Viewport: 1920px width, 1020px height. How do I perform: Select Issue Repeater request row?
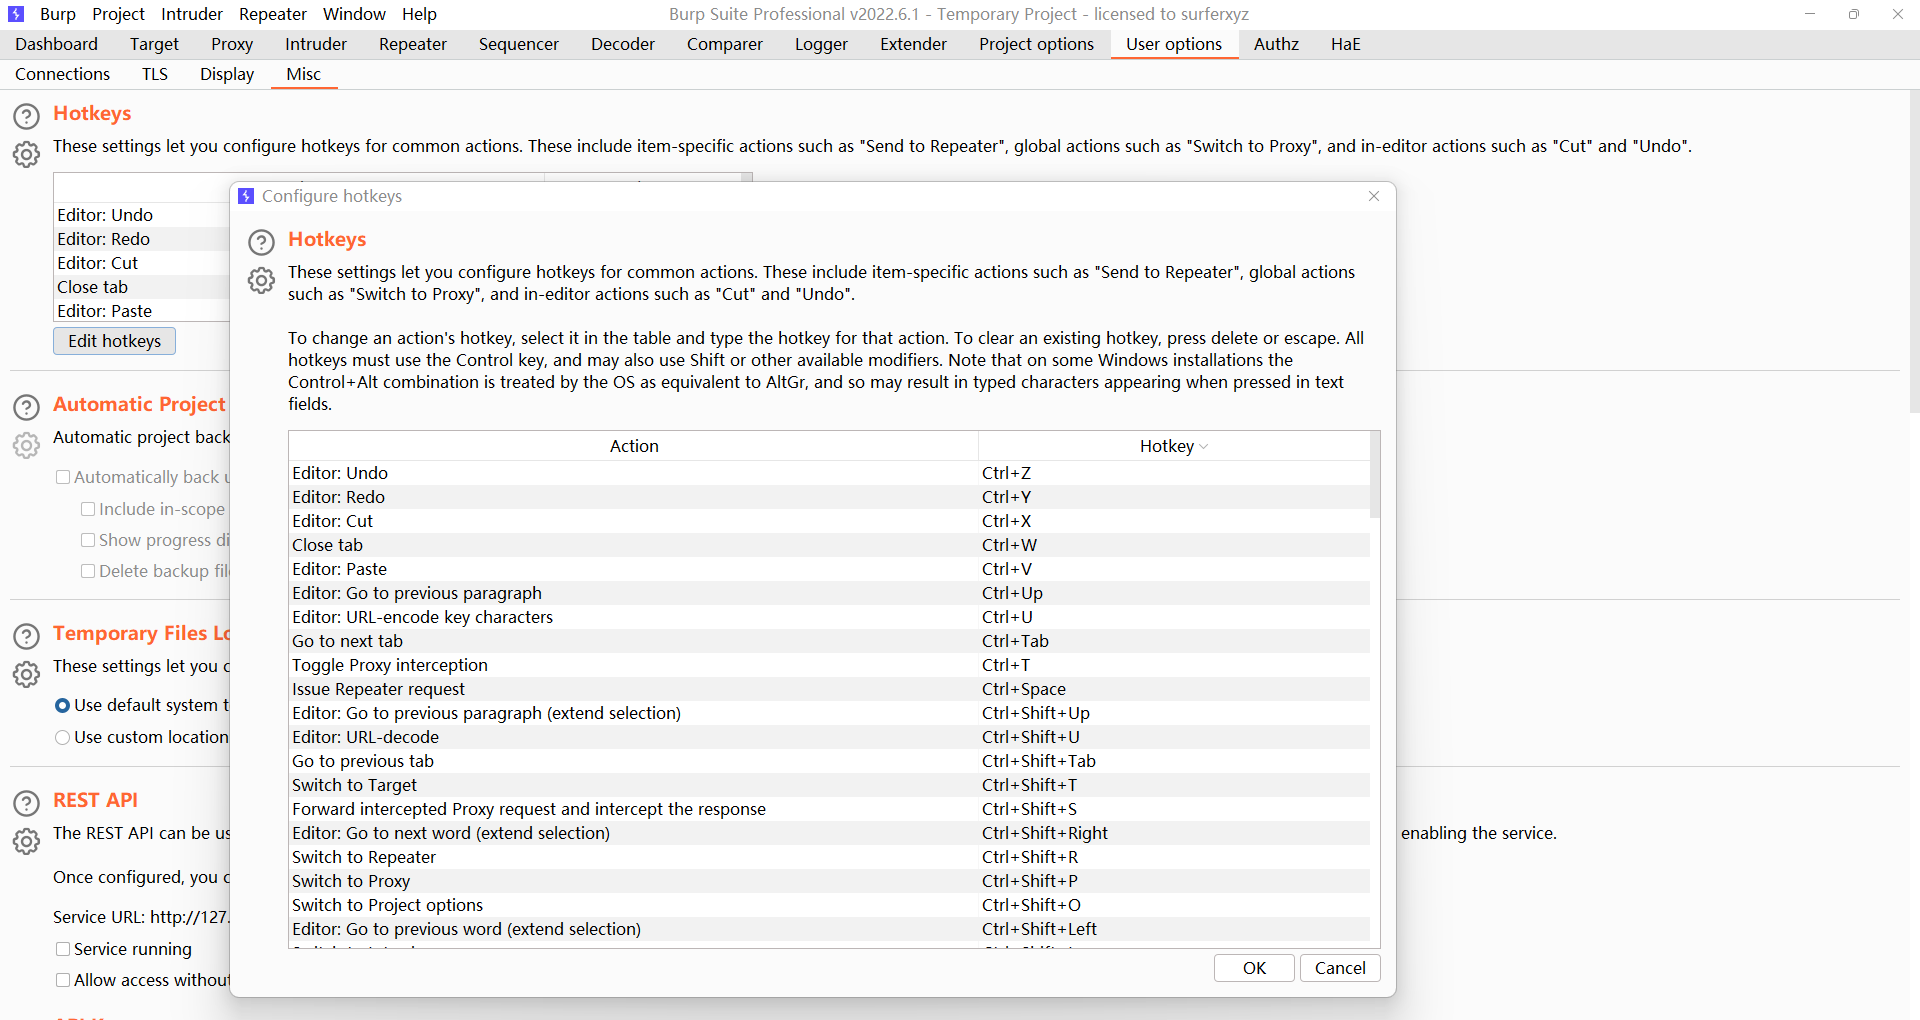(829, 689)
